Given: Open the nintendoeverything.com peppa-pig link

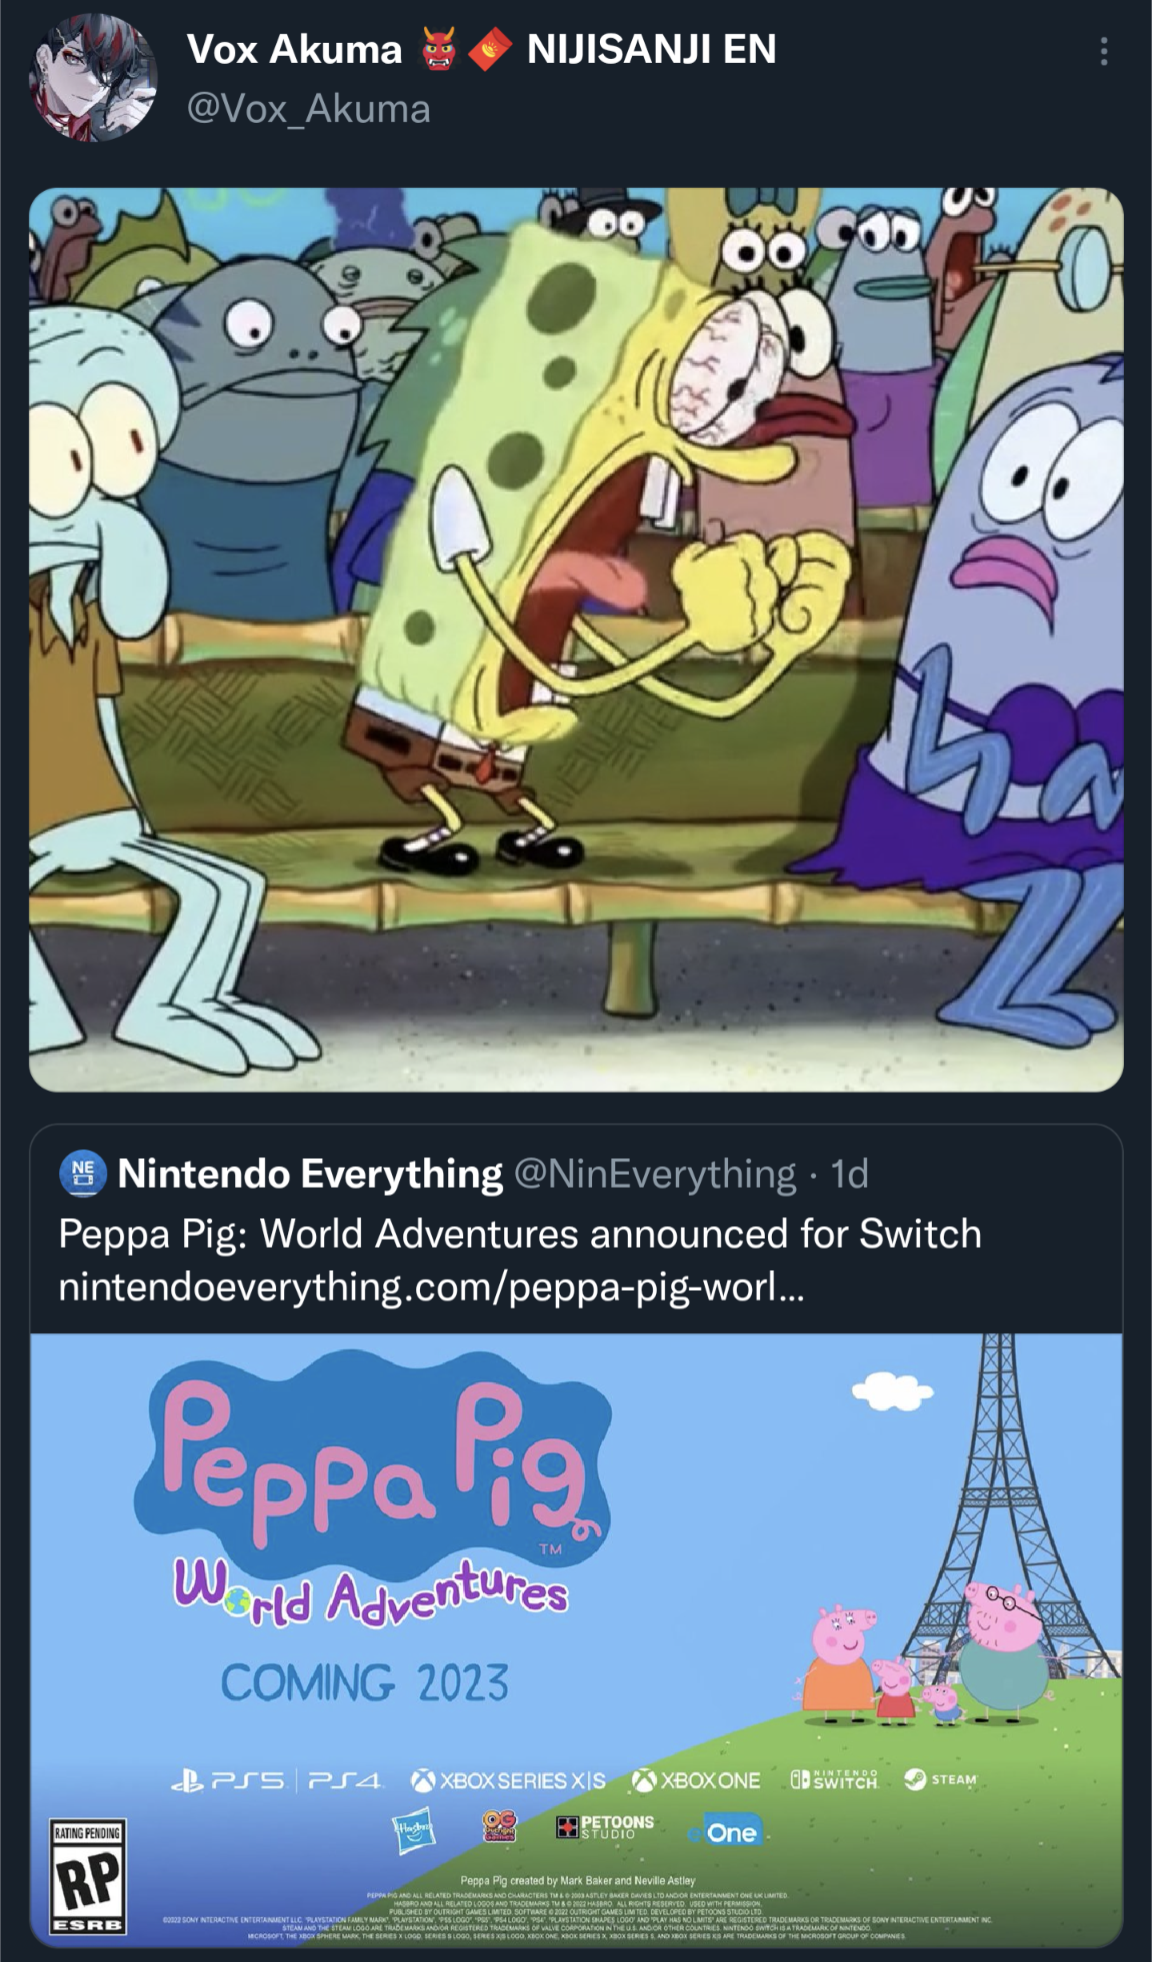Looking at the screenshot, I should pyautogui.click(x=430, y=1286).
